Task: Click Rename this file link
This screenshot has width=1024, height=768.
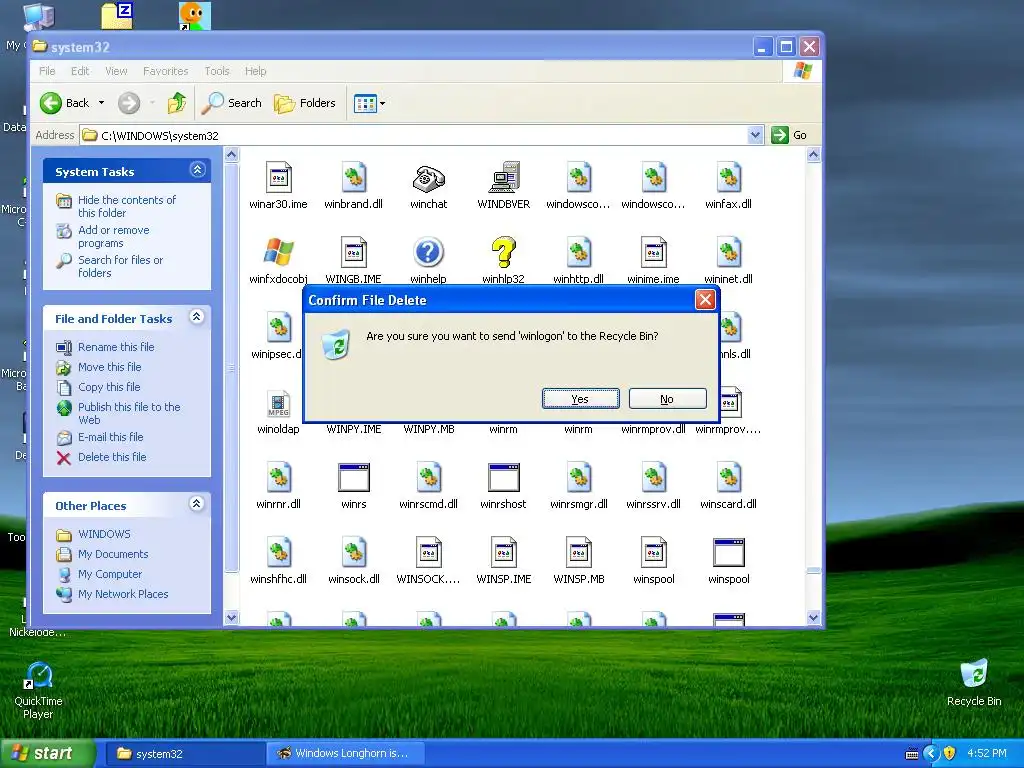Action: [116, 347]
